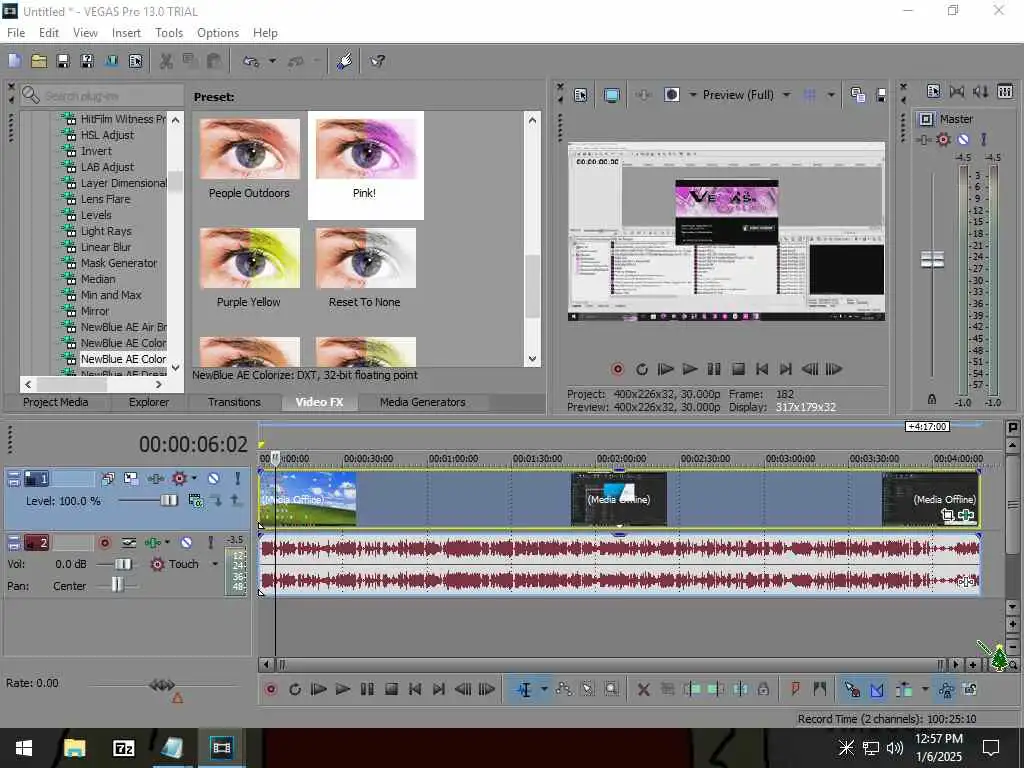This screenshot has height=768, width=1024.
Task: Click the Delete X icon in the bottom toolbar
Action: click(643, 689)
